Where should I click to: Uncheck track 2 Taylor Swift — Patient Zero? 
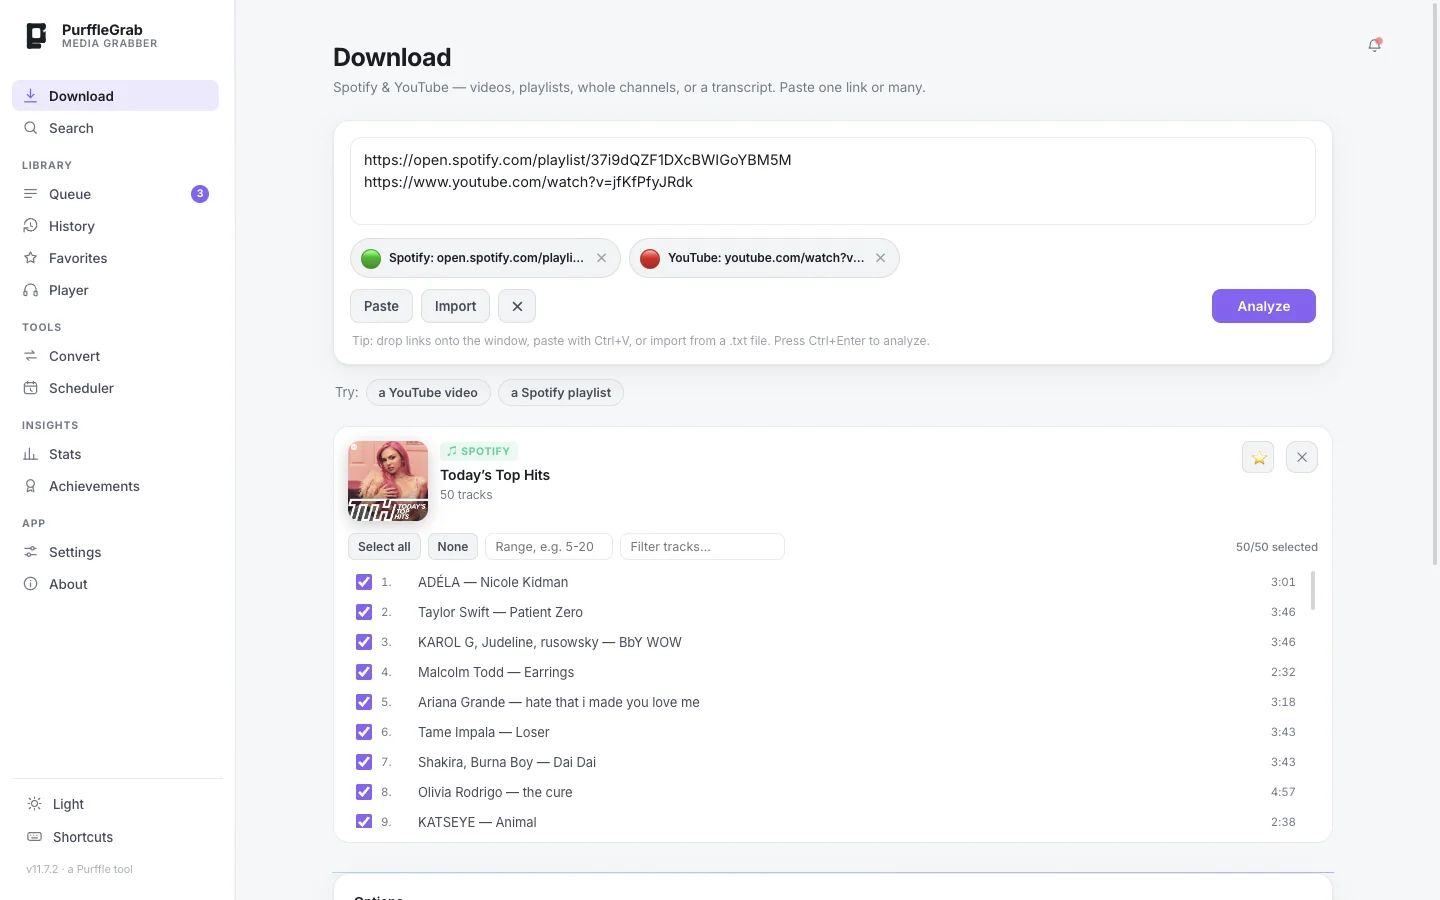point(364,612)
